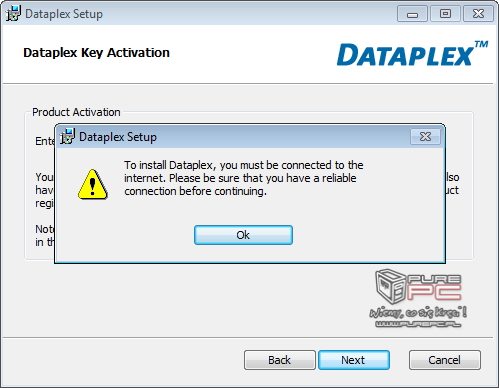The height and width of the screenshot is (388, 499).
Task: Close the main Dataplex Setup window
Action: pyautogui.click(x=478, y=14)
